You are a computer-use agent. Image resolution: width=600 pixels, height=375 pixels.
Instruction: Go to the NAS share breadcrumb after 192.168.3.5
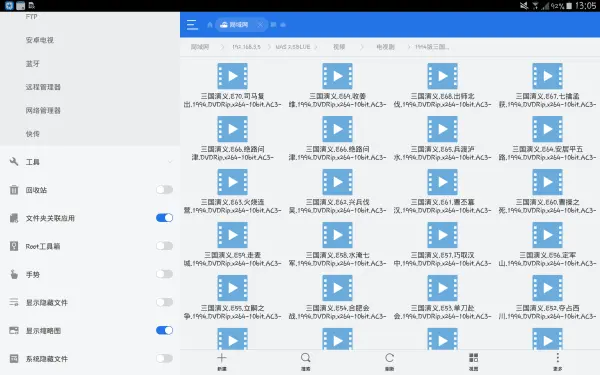coord(293,47)
